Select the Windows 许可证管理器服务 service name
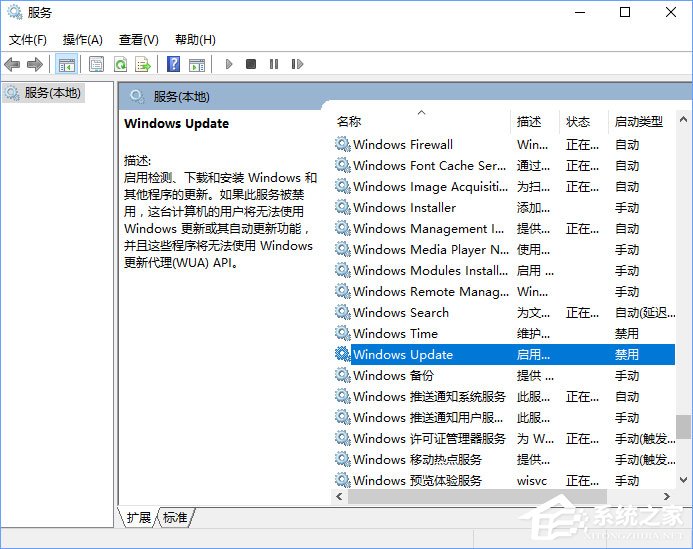This screenshot has width=693, height=549. coord(429,438)
